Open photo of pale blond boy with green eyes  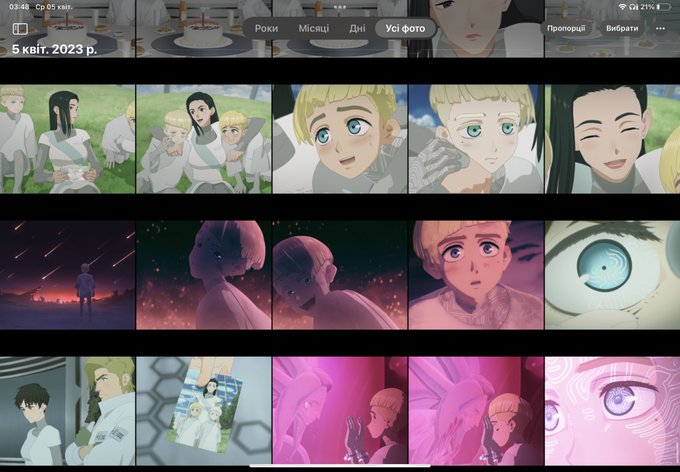point(476,139)
